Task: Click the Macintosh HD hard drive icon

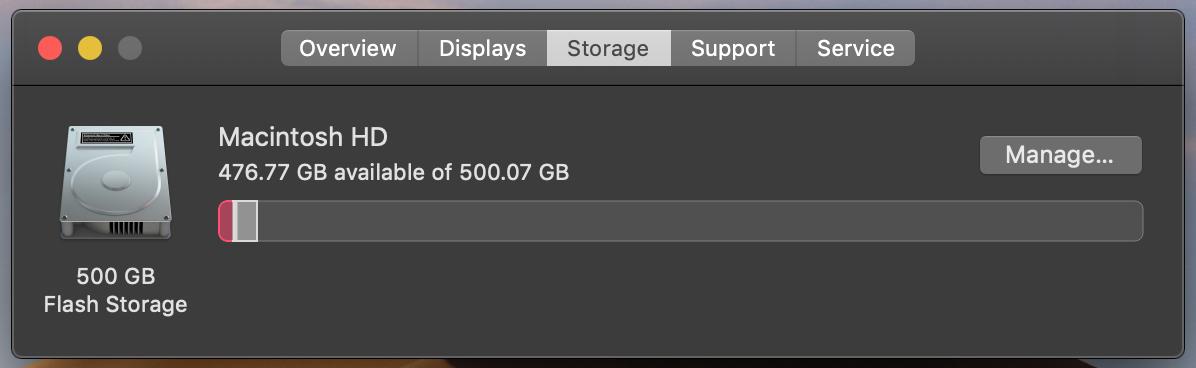Action: tap(115, 183)
